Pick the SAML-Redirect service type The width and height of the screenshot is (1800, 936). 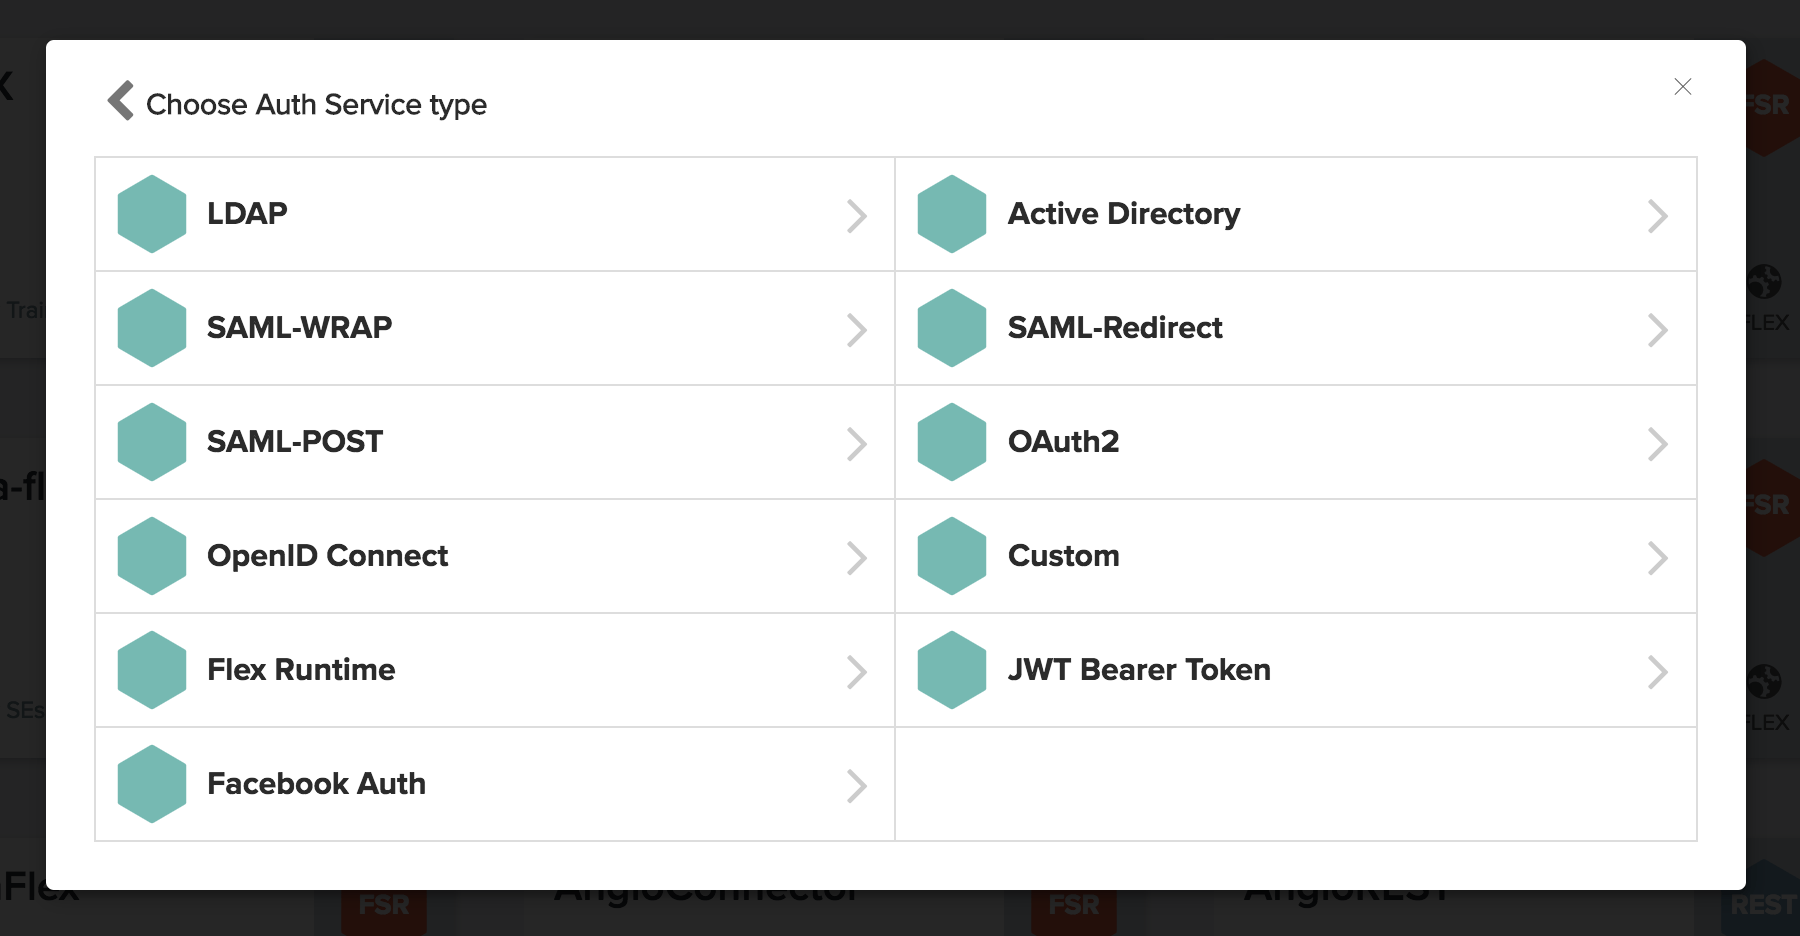coord(1114,328)
